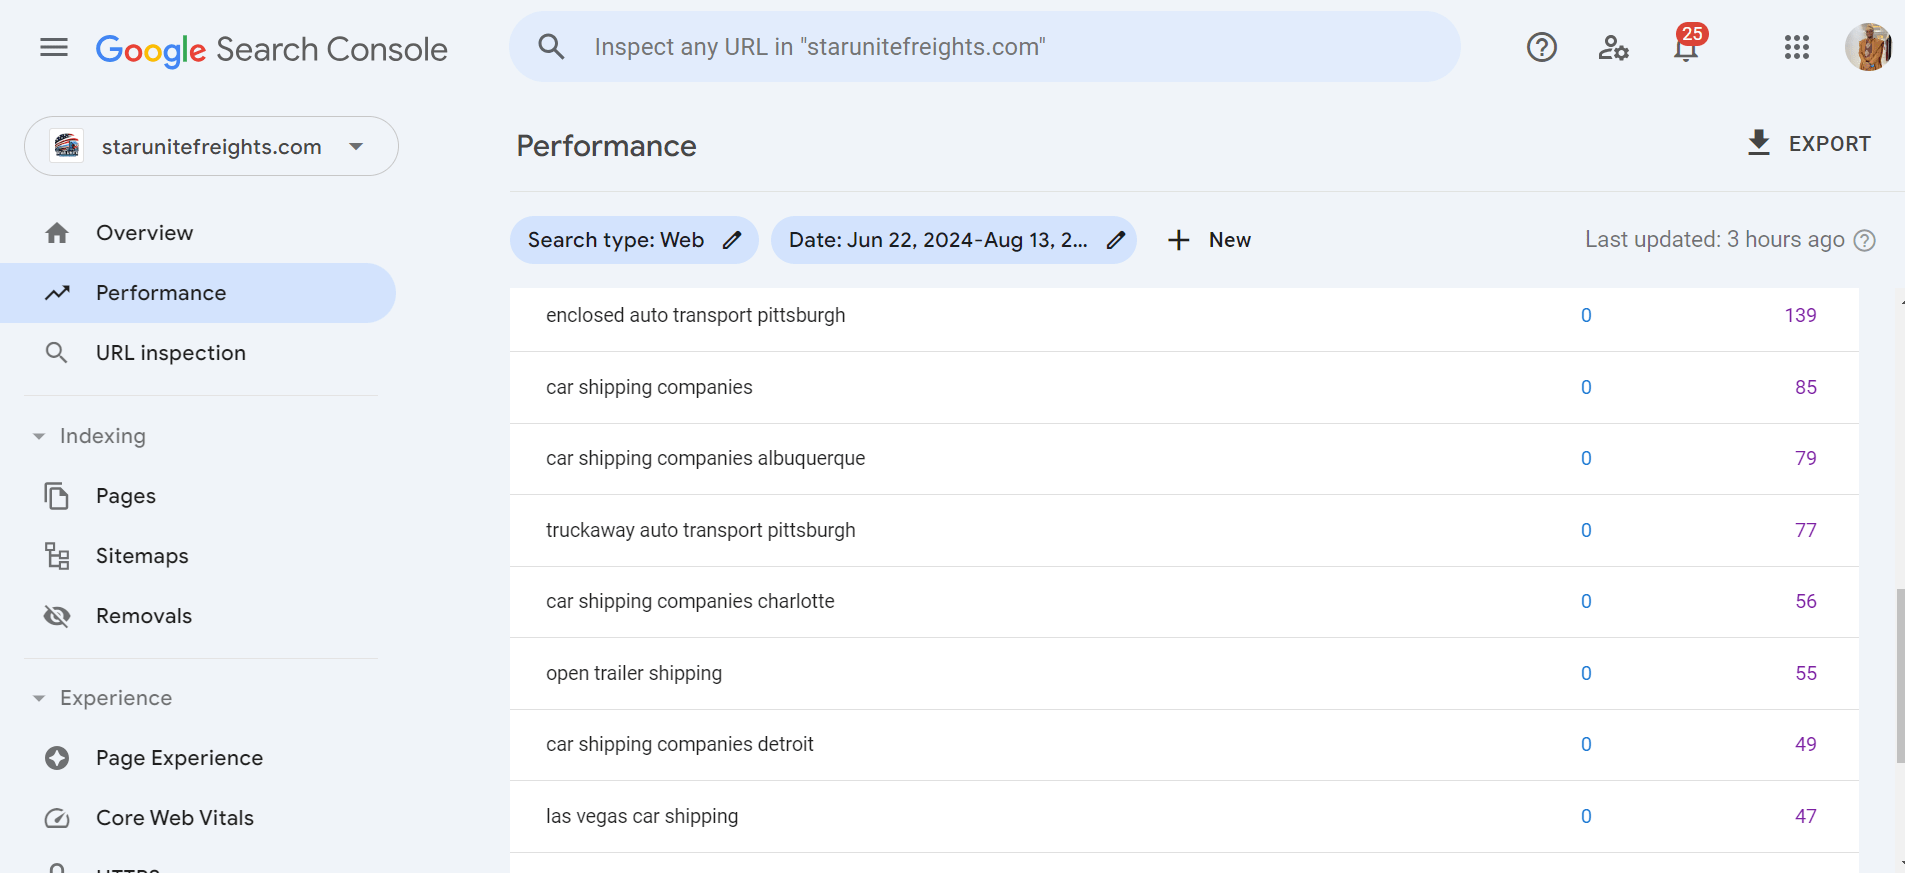Open Sitemaps in sidebar
The width and height of the screenshot is (1905, 873).
coord(198,556)
